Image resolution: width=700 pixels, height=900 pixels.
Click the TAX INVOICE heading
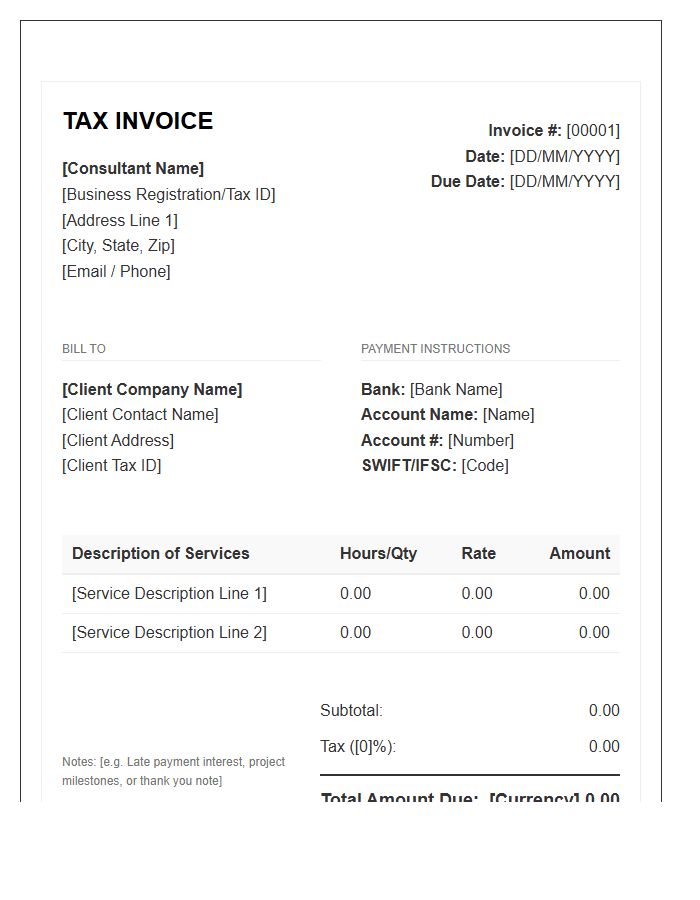tap(138, 121)
